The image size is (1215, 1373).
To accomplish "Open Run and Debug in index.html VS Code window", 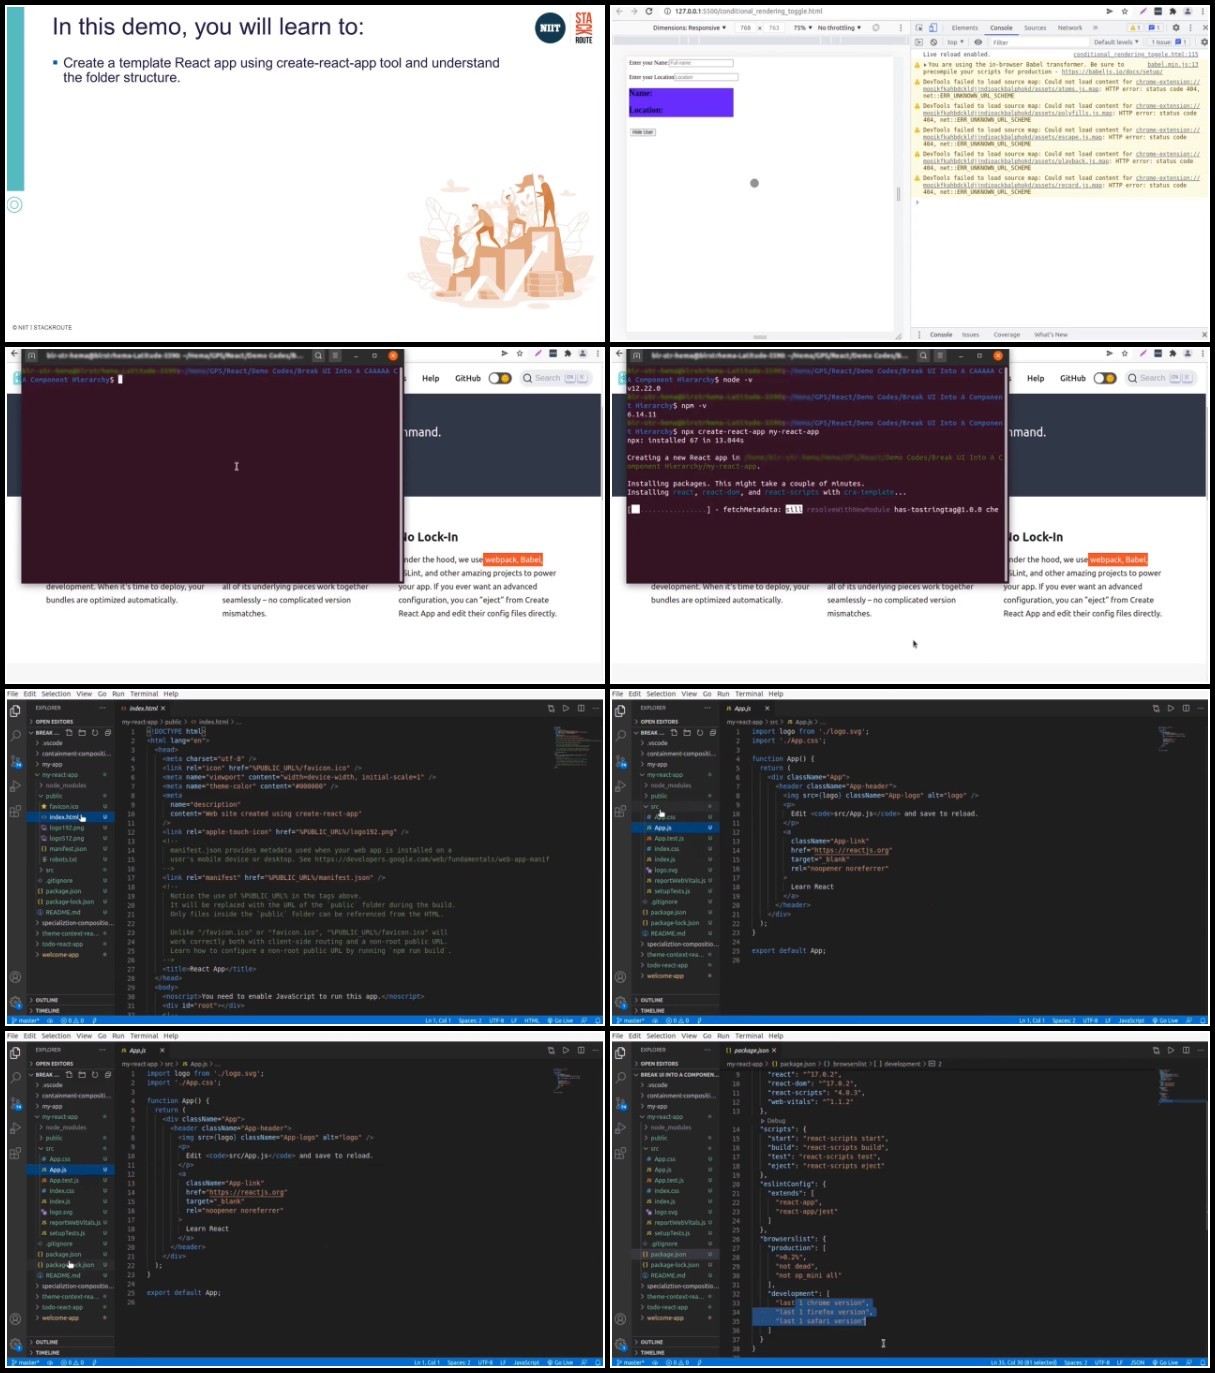I will (x=15, y=786).
